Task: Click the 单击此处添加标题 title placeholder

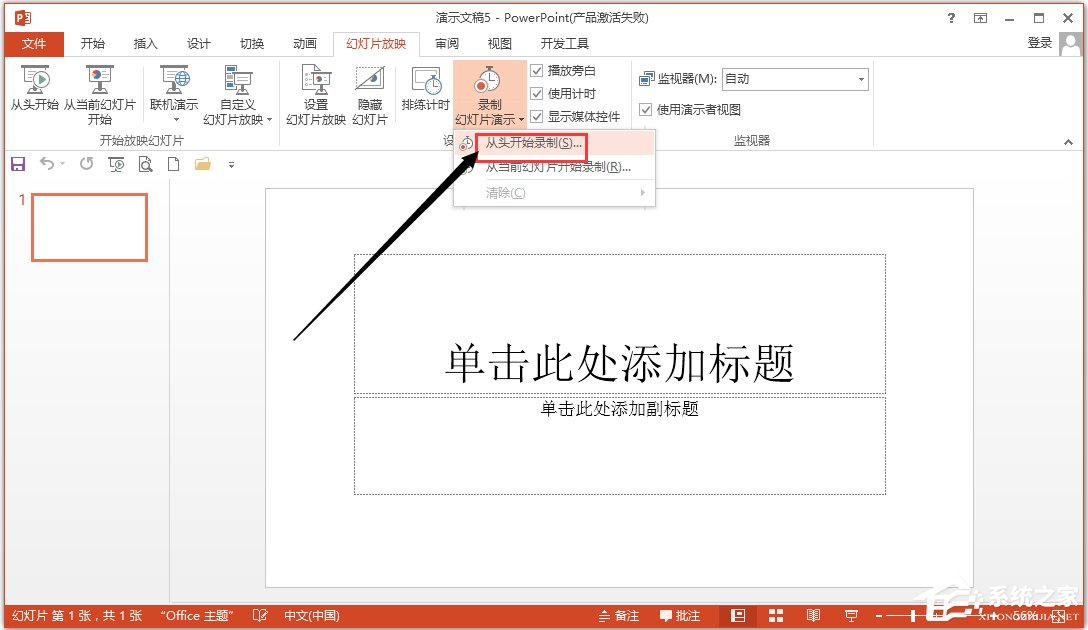Action: [x=620, y=324]
